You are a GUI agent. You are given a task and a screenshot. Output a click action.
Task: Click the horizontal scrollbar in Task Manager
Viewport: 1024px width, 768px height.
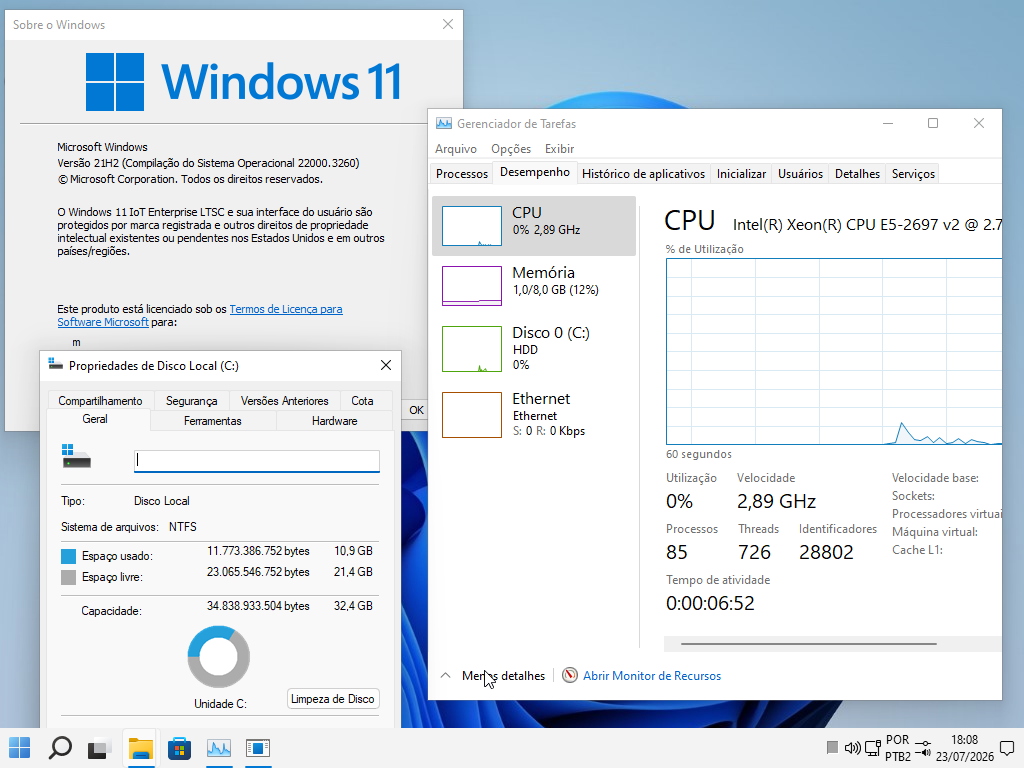[808, 644]
